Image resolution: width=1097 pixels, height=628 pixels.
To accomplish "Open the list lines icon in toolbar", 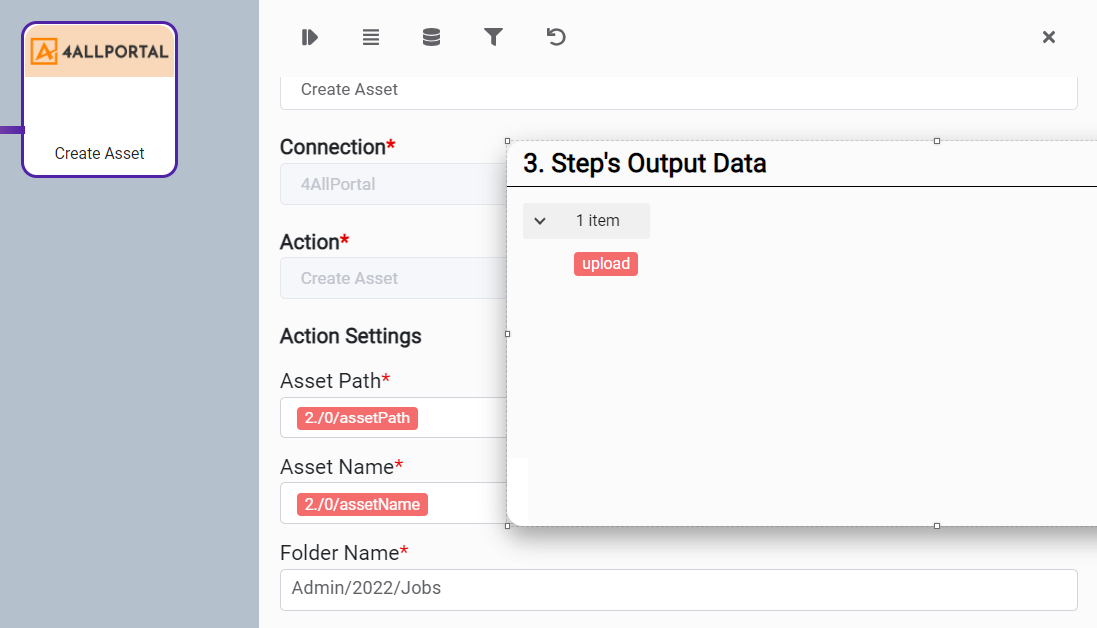I will 370,37.
